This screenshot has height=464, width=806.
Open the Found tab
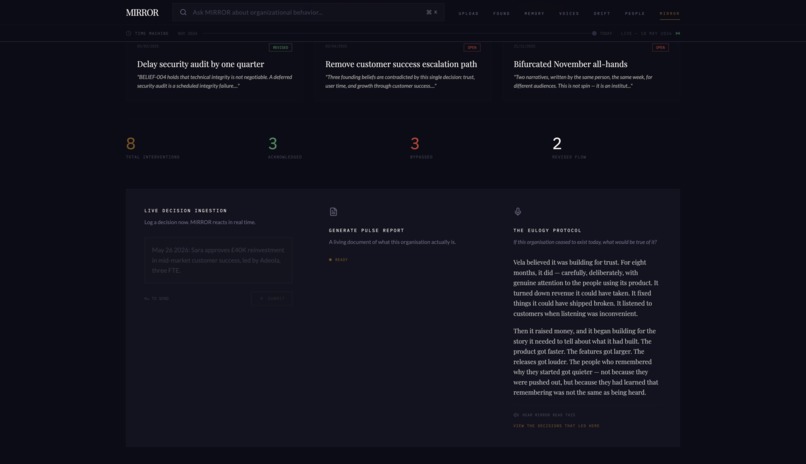point(501,13)
